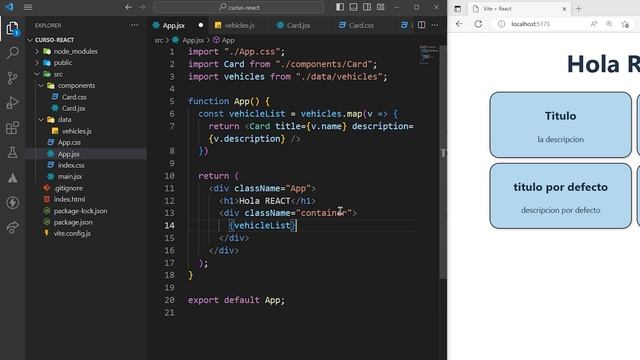Open the Testing flask icon view
This screenshot has width=640, height=360.
12,153
